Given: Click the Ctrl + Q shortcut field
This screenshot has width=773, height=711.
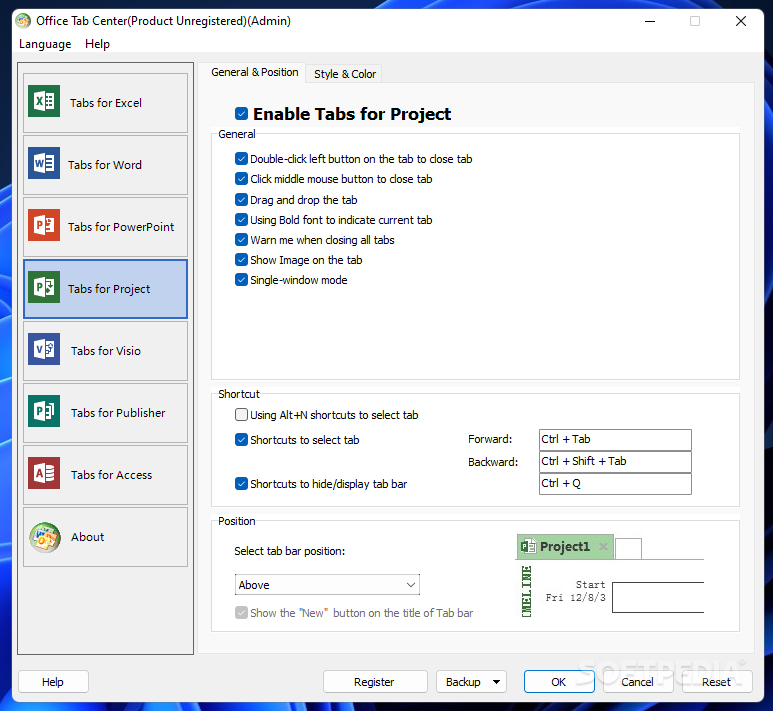Looking at the screenshot, I should (x=615, y=484).
